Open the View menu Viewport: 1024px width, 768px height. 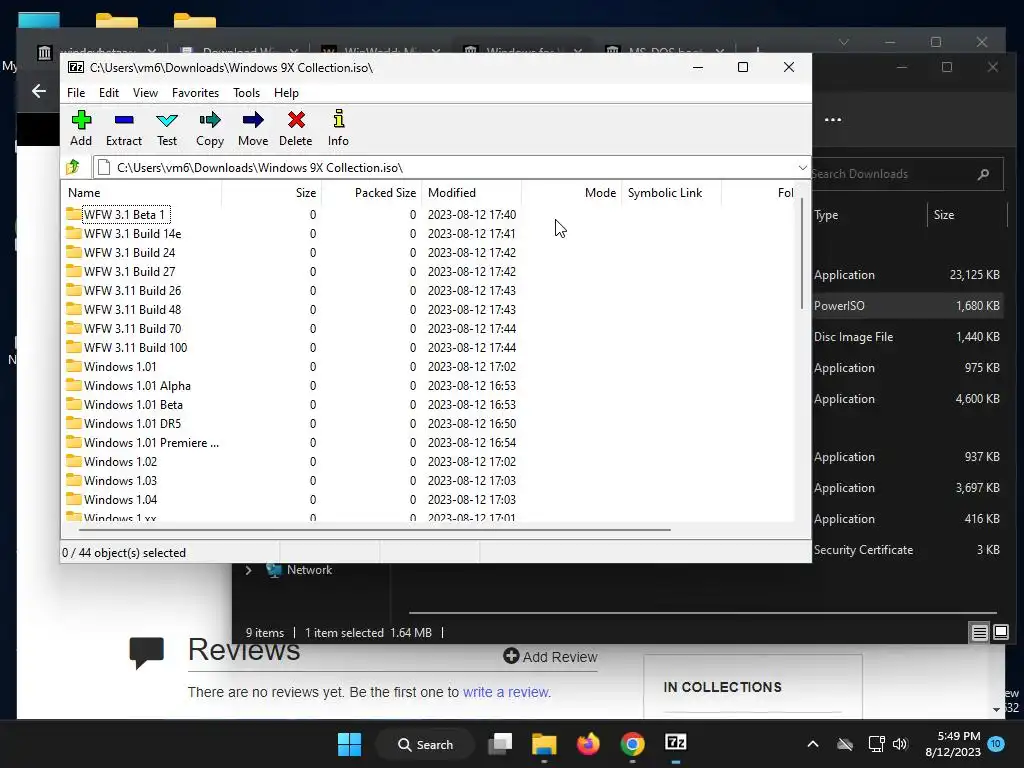click(x=145, y=93)
